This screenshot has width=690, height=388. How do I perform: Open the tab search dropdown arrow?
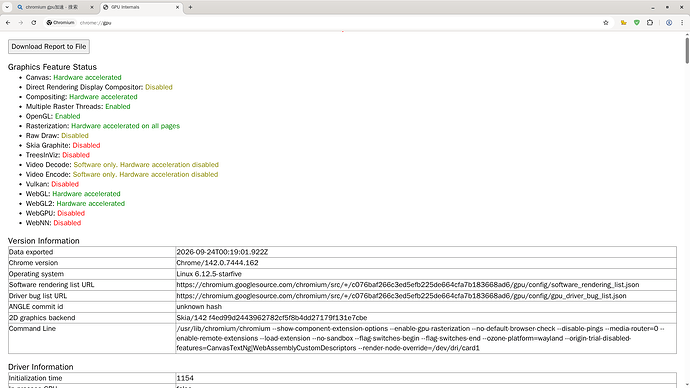click(x=7, y=7)
